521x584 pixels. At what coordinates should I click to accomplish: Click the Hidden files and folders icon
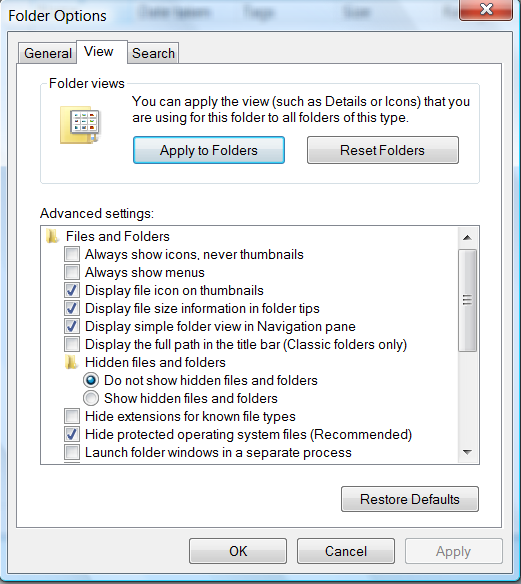pyautogui.click(x=71, y=362)
